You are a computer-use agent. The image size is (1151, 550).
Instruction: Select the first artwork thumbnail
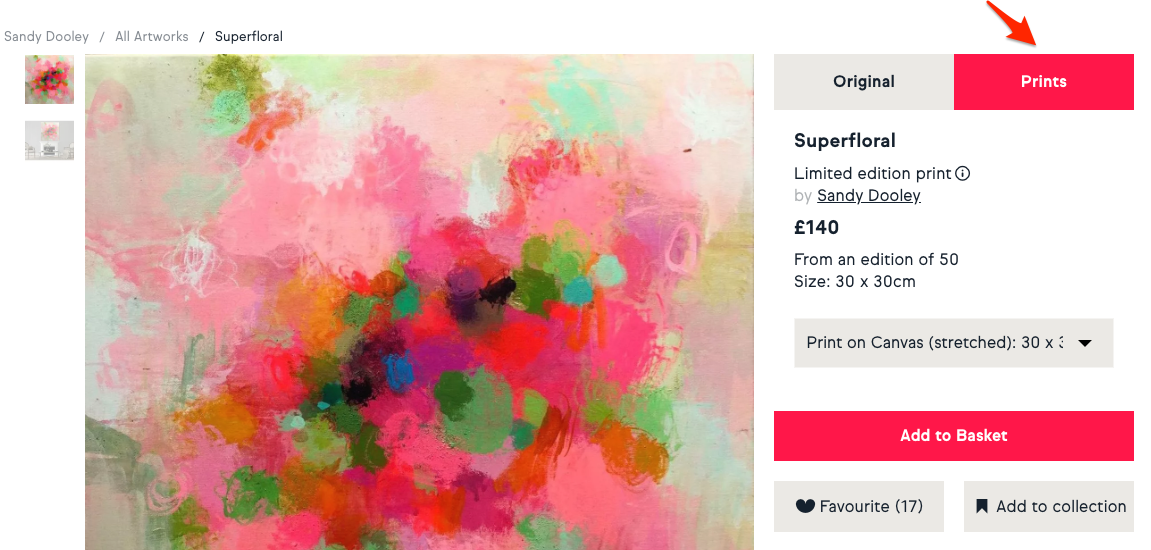[x=49, y=80]
